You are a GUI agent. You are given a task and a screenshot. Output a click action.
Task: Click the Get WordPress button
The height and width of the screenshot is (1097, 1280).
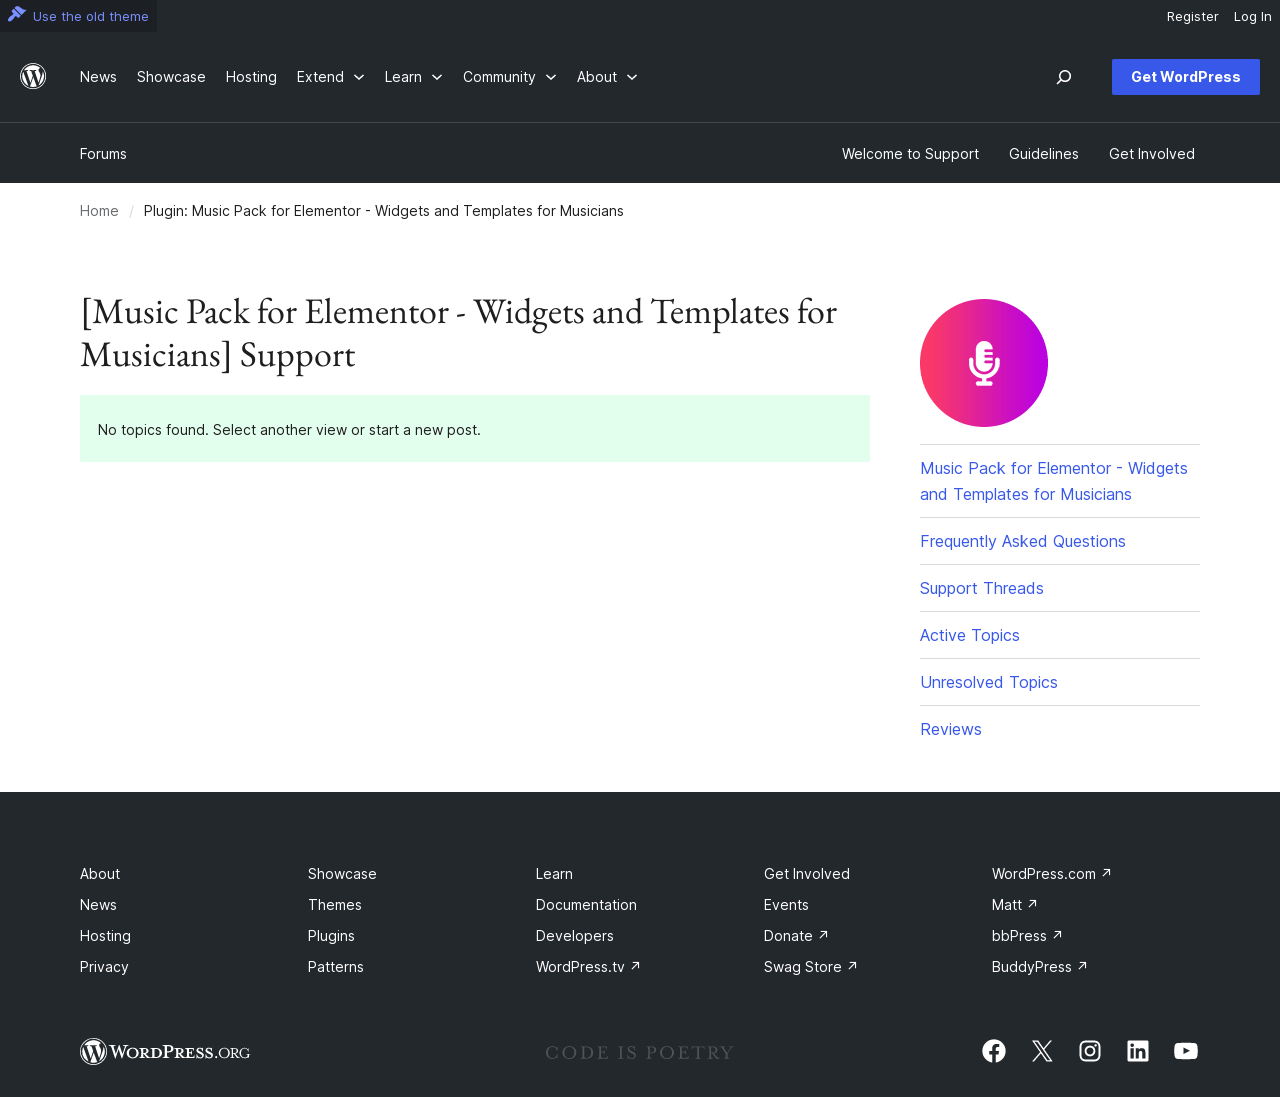1186,77
